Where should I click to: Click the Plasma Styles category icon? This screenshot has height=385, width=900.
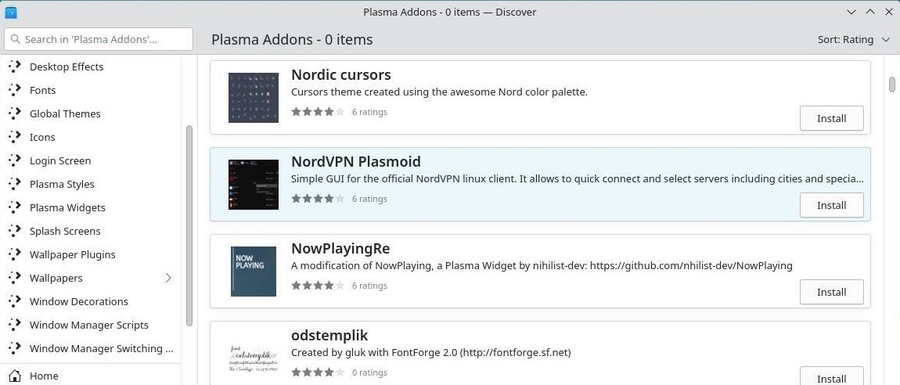[x=15, y=184]
